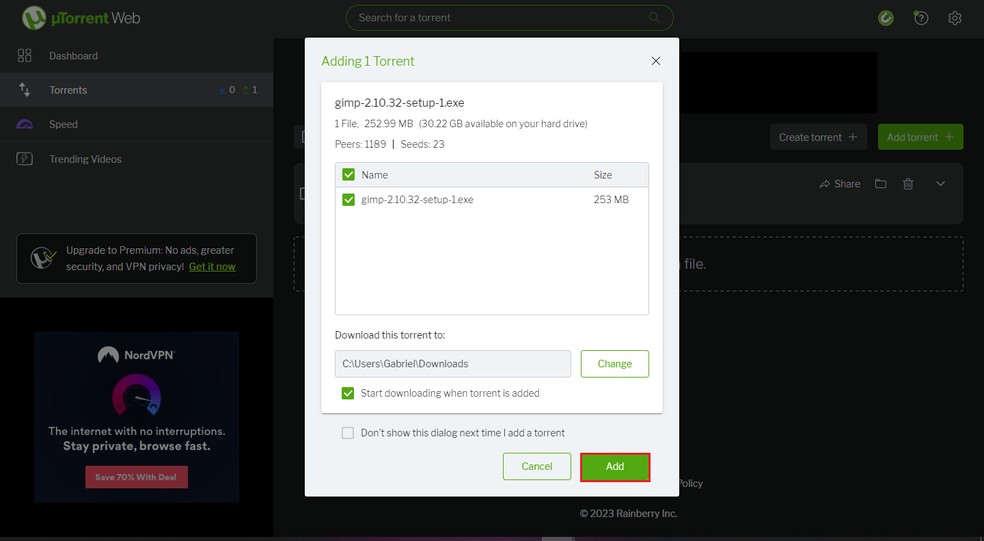Click the Change folder button
Screen dimensions: 984x541
tap(614, 364)
